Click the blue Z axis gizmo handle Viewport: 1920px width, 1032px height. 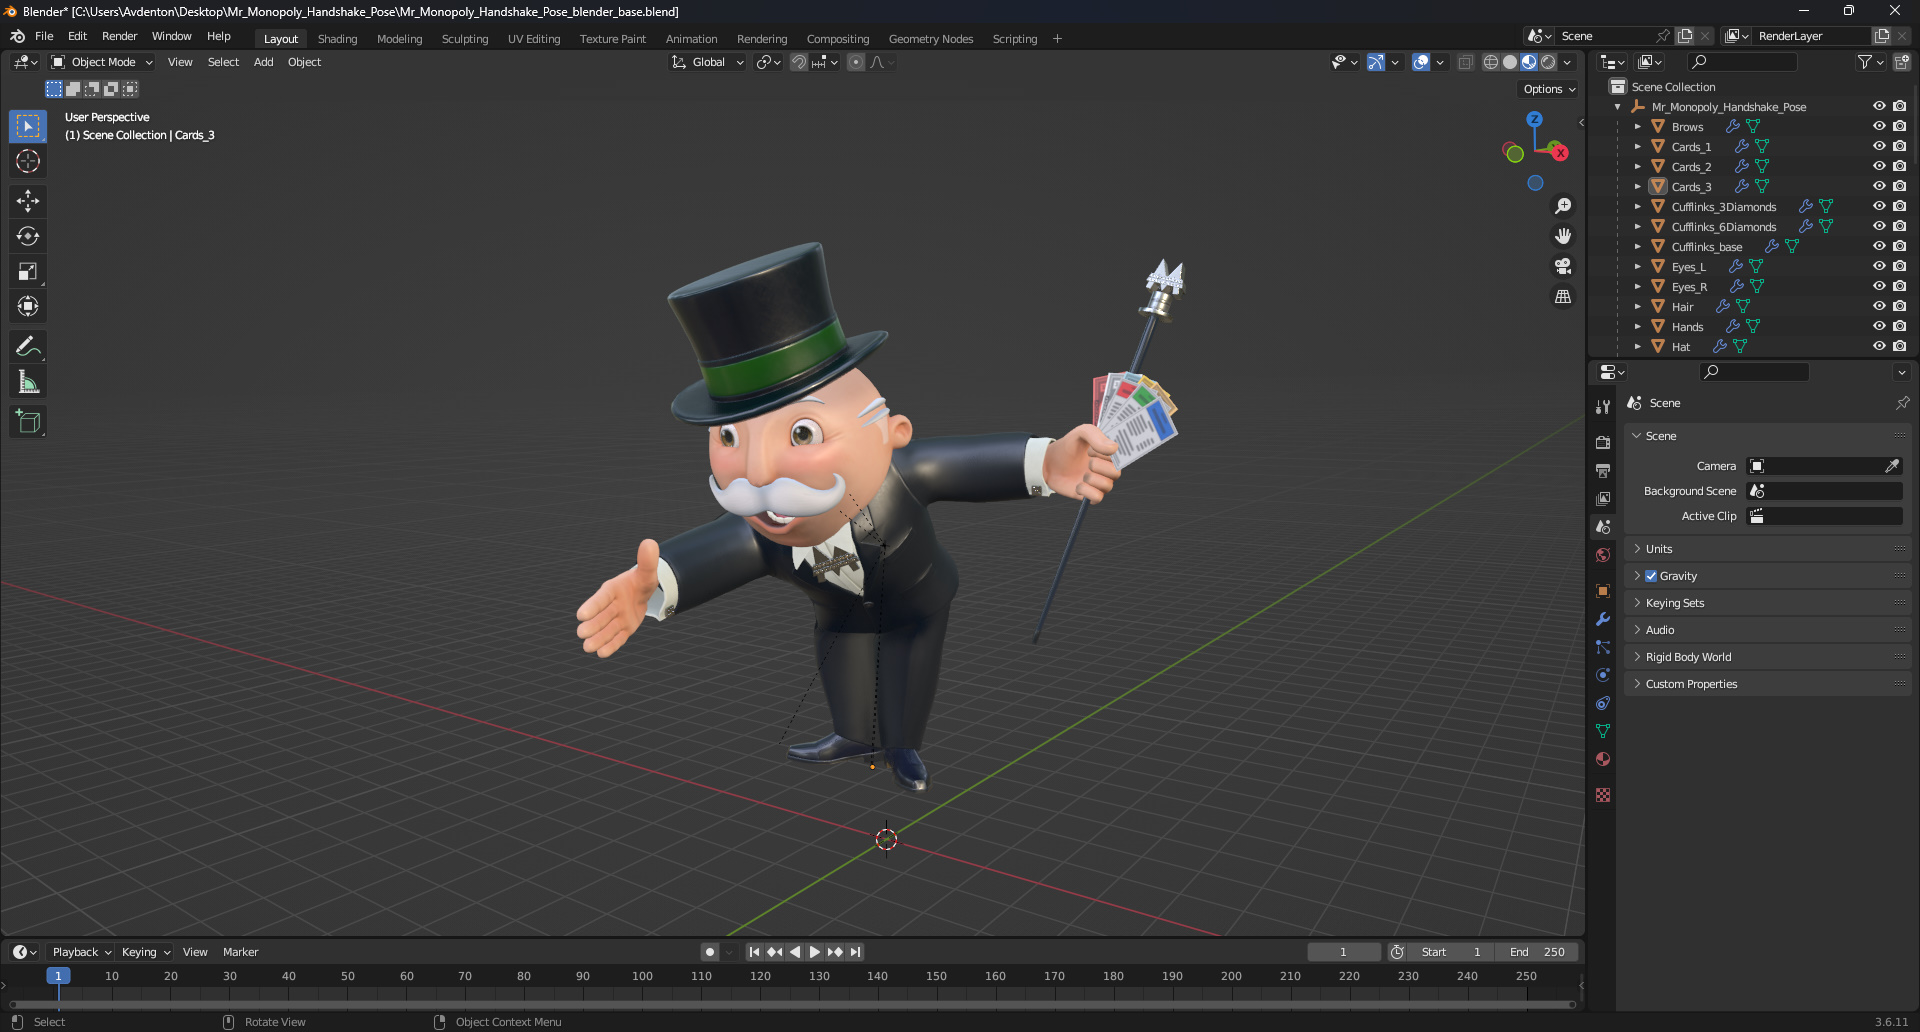[1534, 119]
